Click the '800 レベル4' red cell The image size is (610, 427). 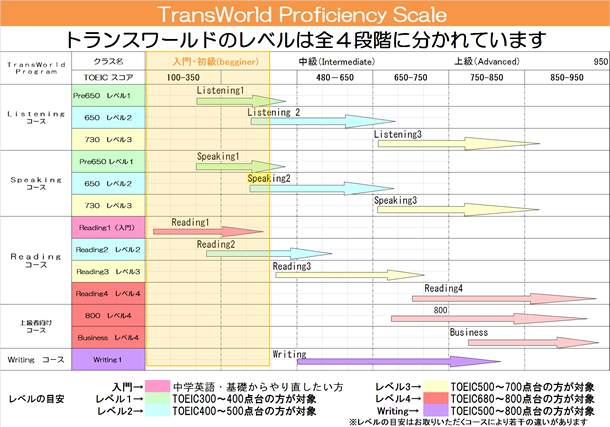click(x=109, y=315)
